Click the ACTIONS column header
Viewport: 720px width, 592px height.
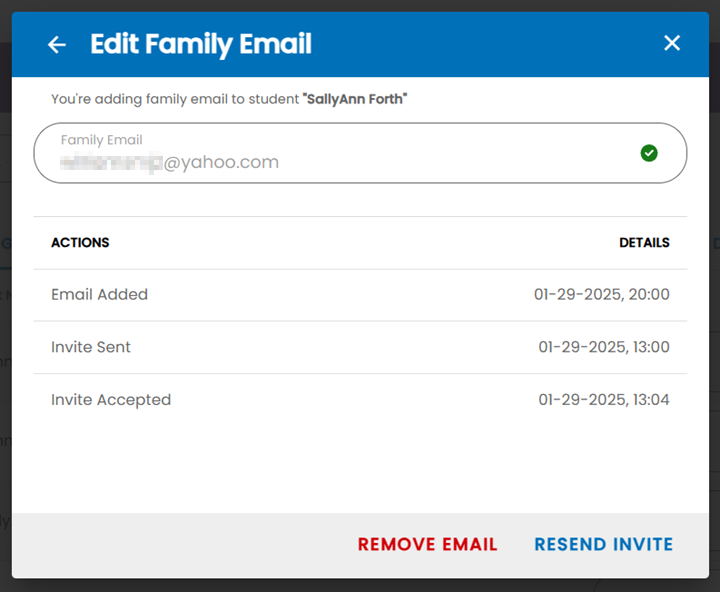tap(80, 242)
